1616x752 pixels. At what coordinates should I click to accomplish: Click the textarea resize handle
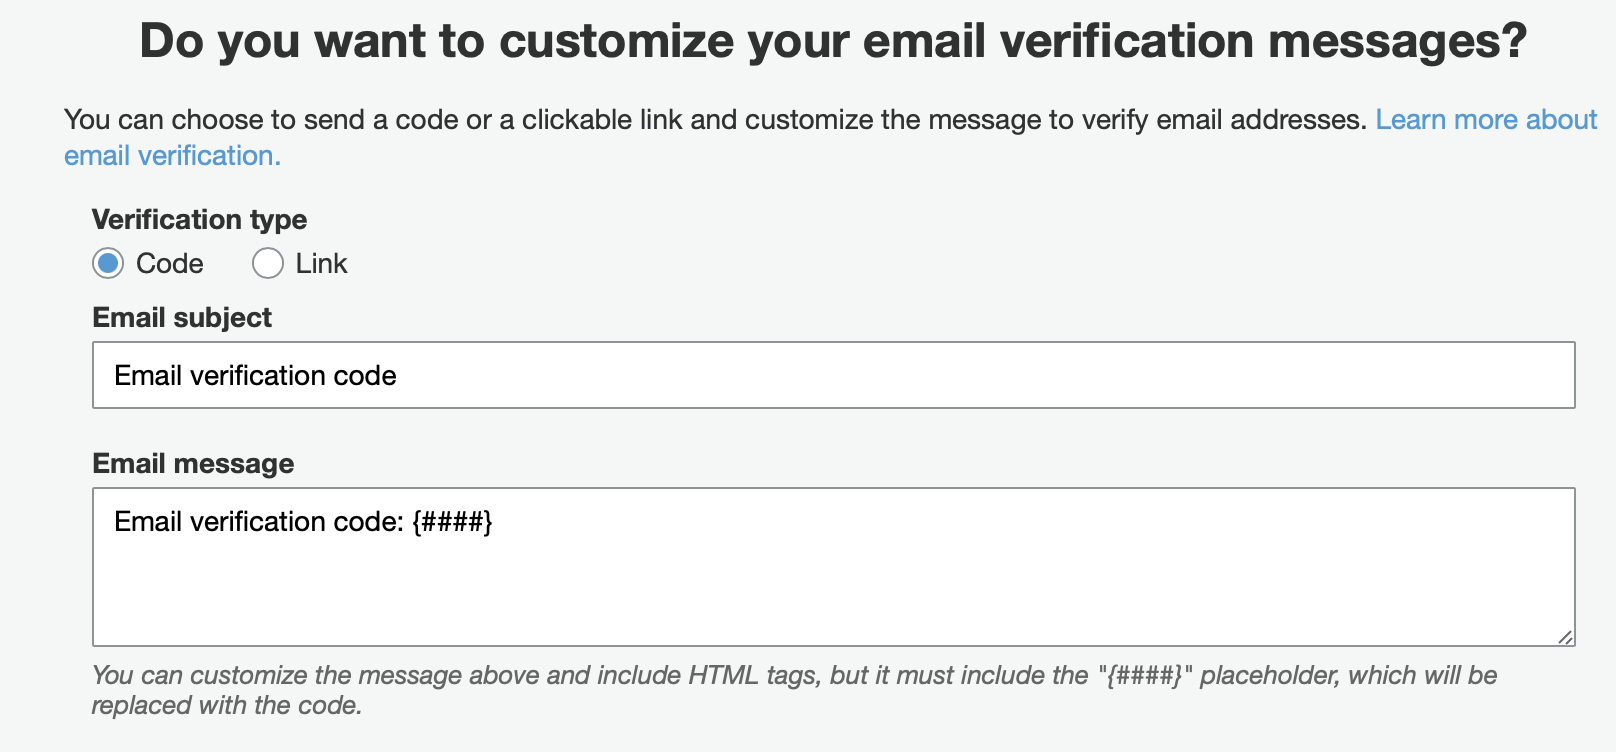pos(1567,635)
